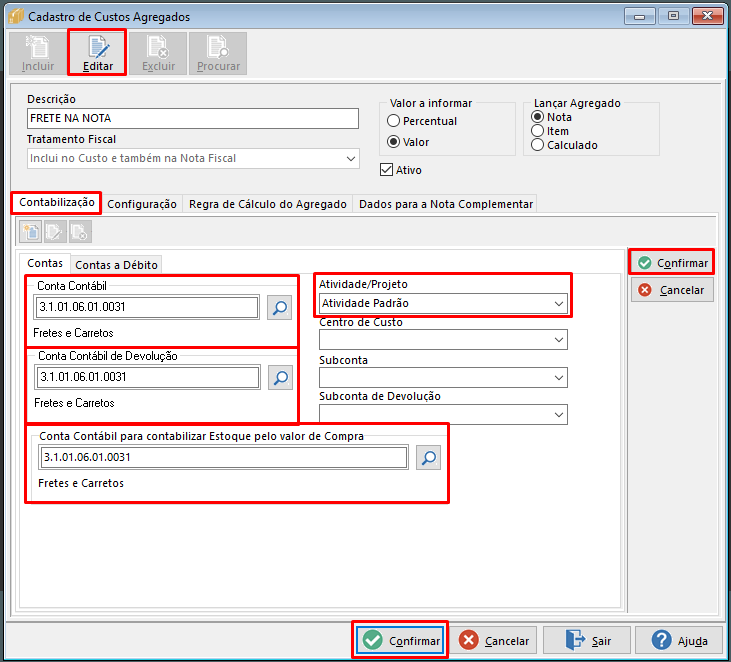Click the Incluir toolbar button
731x662 pixels.
pos(38,53)
